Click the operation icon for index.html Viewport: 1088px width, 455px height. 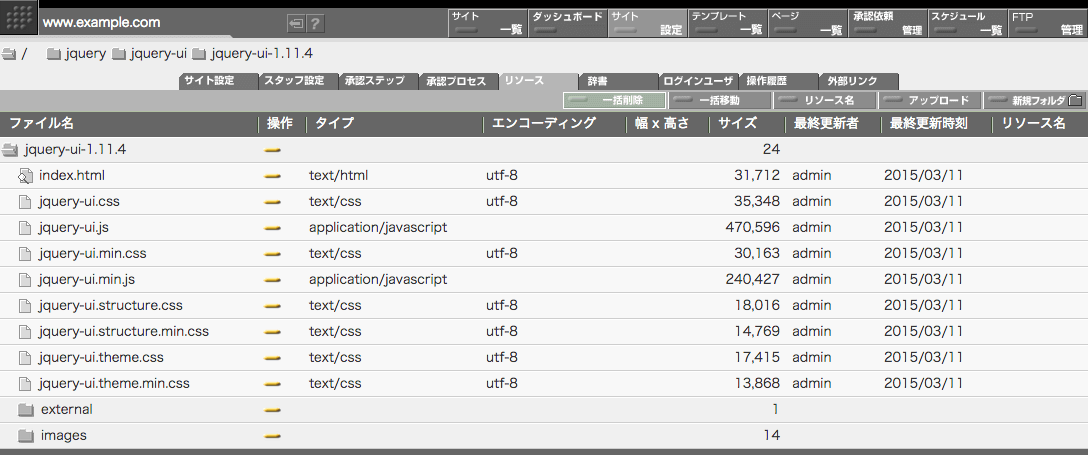pos(272,176)
